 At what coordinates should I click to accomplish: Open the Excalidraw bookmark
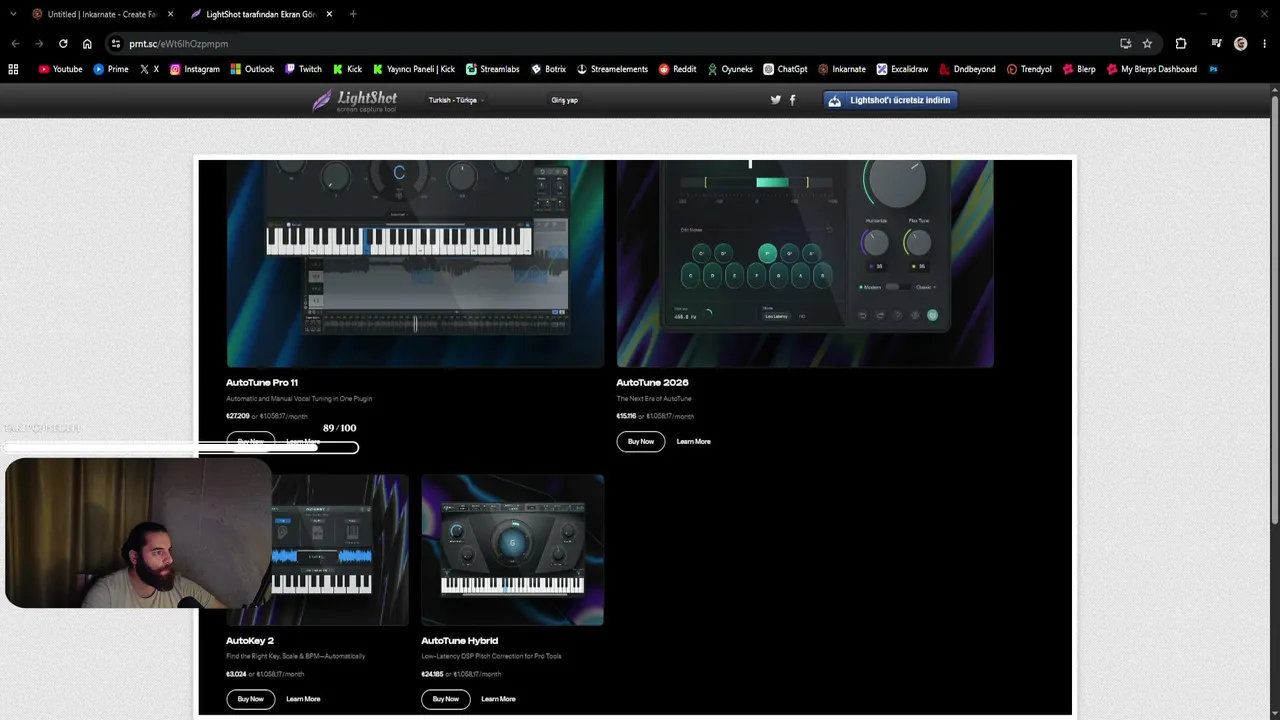pos(902,69)
